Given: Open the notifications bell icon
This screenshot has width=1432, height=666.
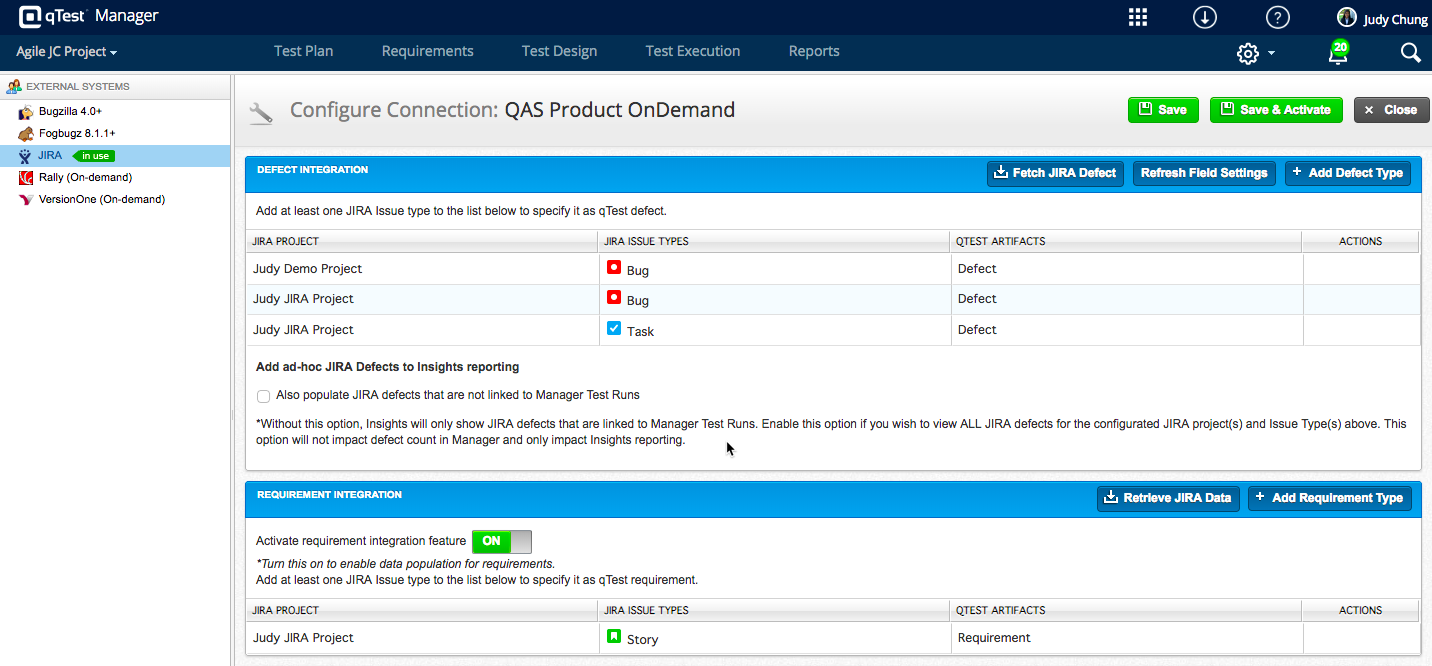Looking at the screenshot, I should (1337, 53).
